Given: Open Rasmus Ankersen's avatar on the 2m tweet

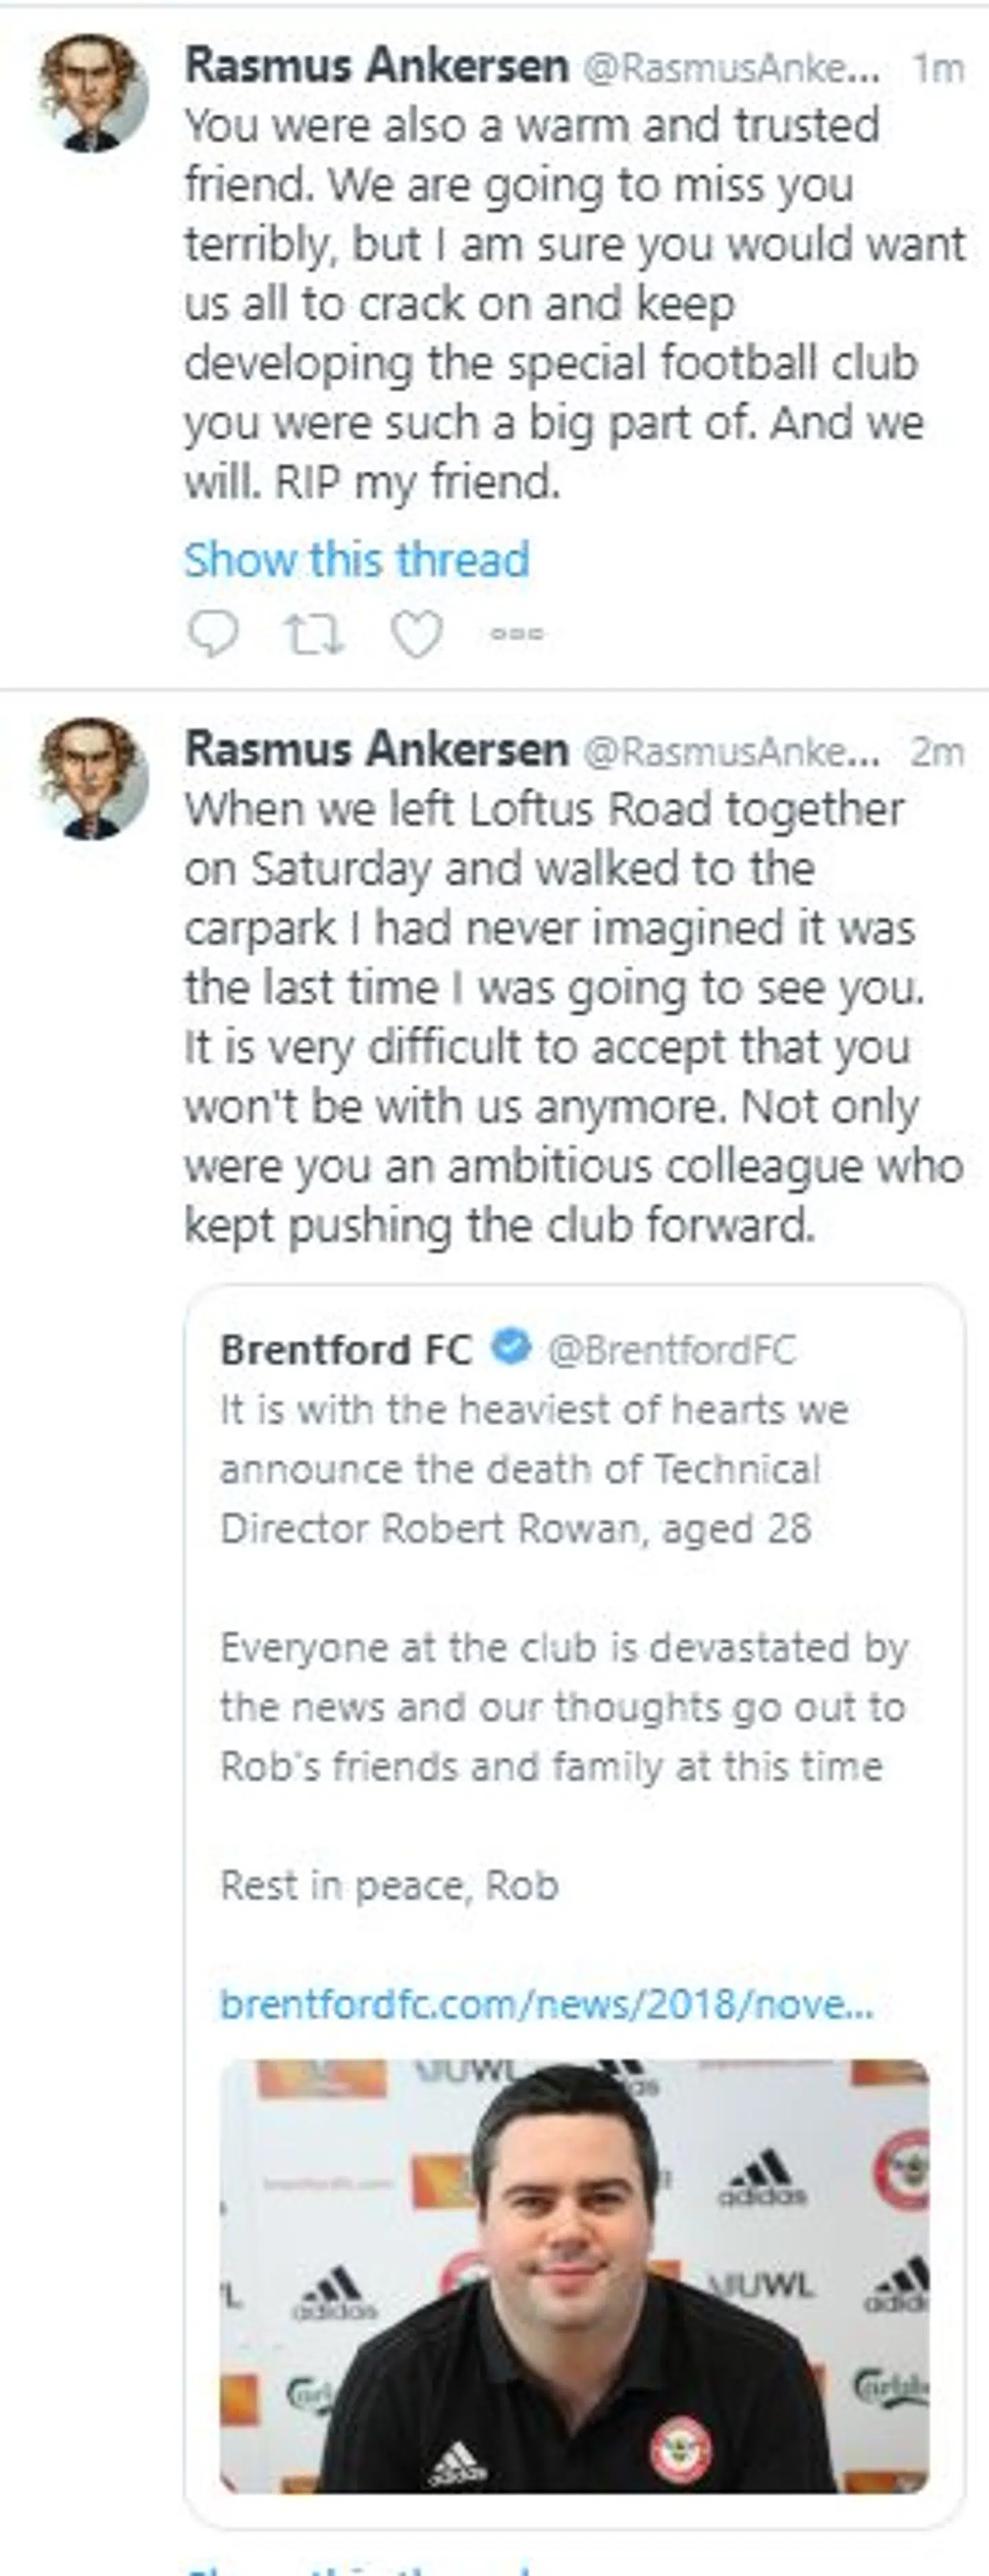Looking at the screenshot, I should click(93, 777).
